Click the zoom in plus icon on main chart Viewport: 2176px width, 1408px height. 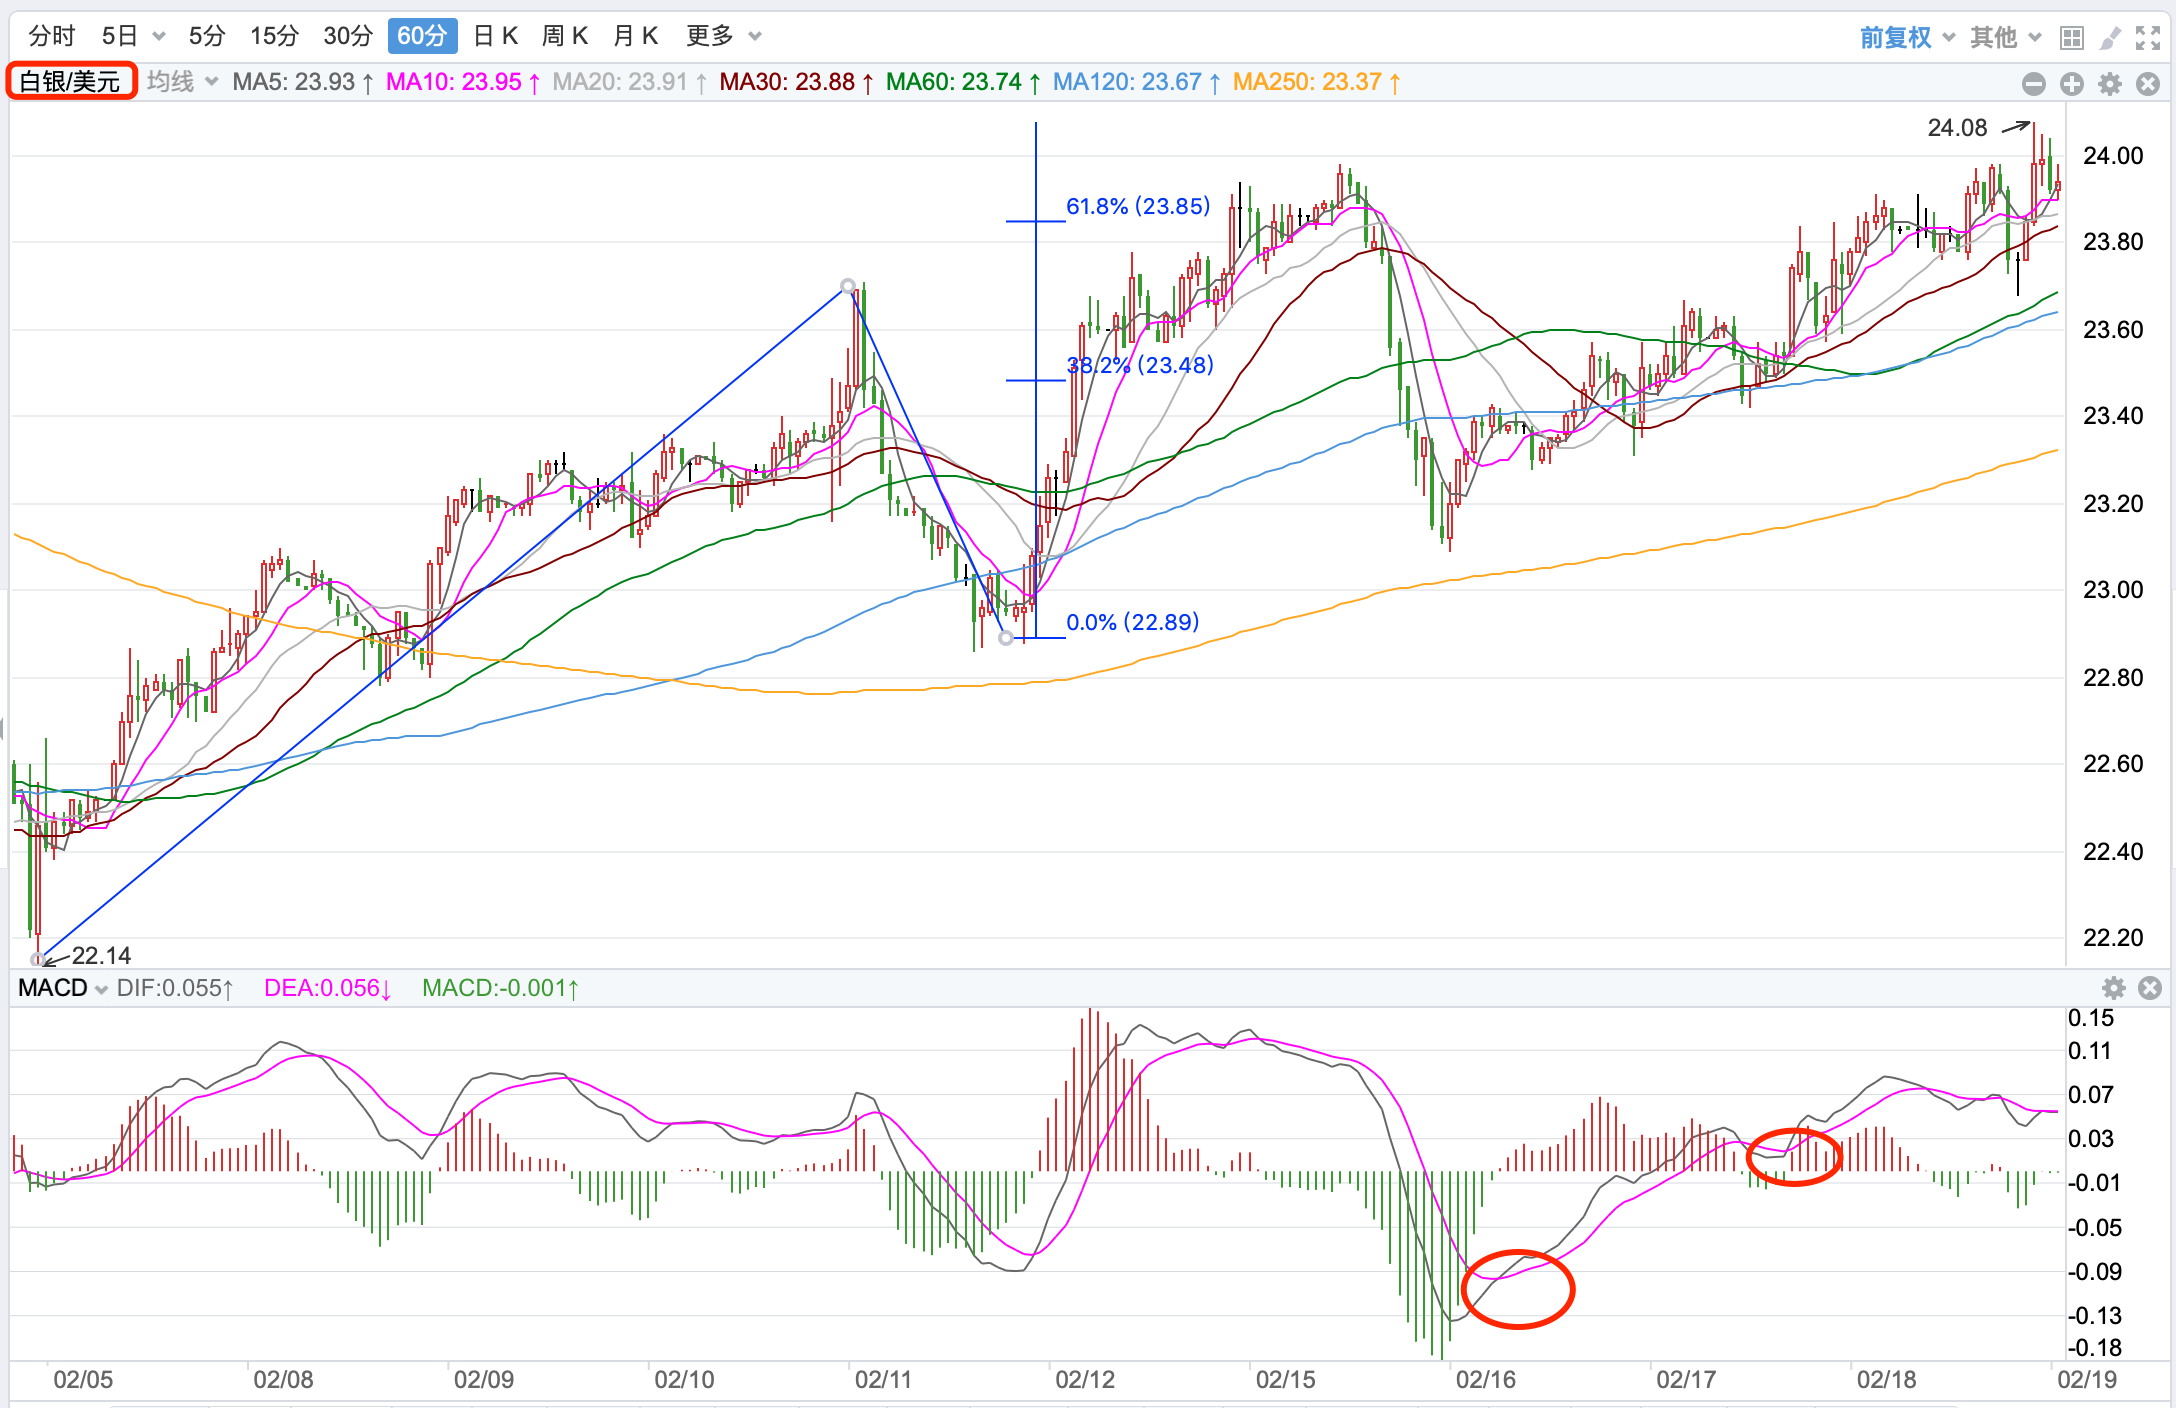pyautogui.click(x=2072, y=84)
